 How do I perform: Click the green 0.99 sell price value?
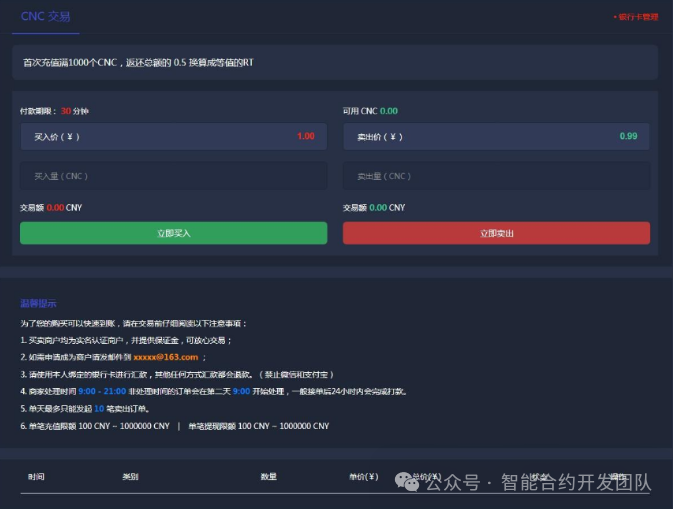628,136
